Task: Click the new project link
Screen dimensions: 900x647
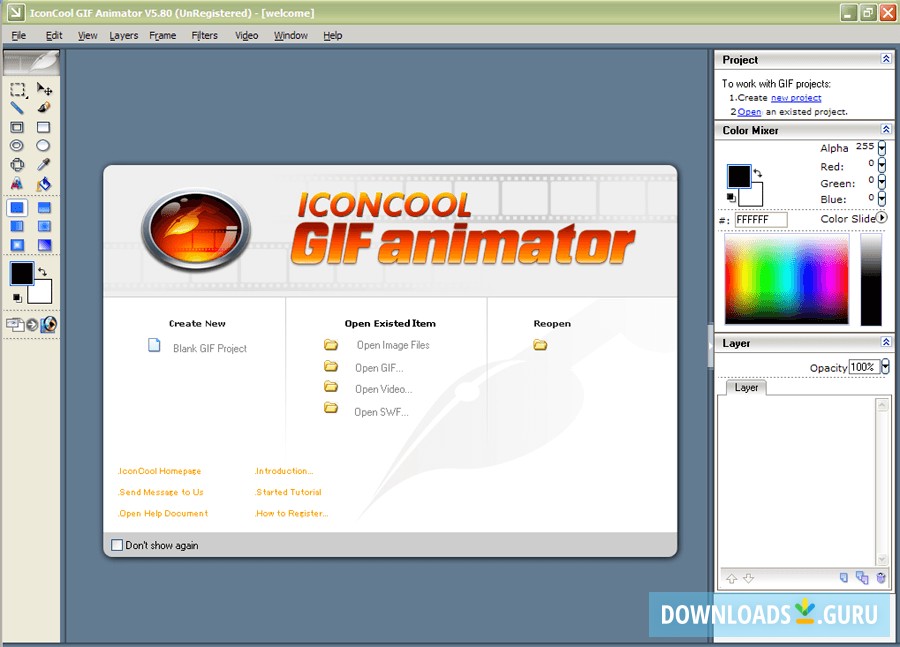Action: [795, 97]
